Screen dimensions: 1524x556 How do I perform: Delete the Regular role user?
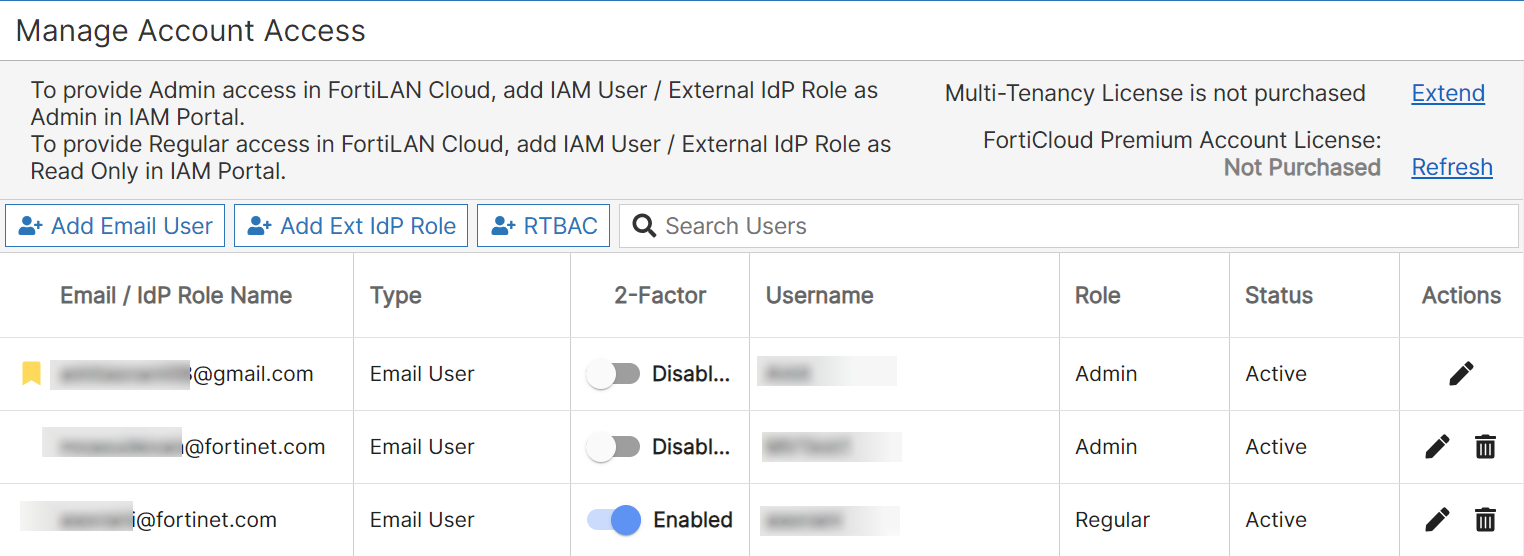click(1486, 520)
